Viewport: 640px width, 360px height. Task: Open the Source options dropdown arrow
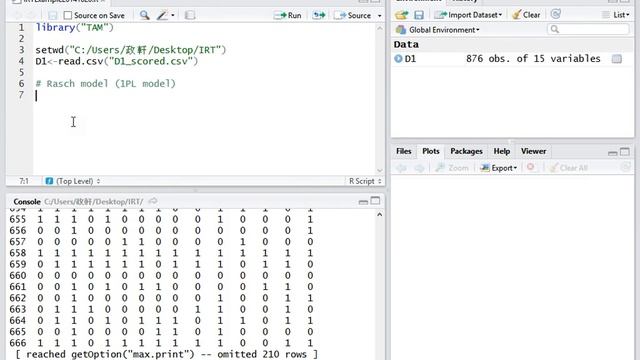(x=380, y=16)
